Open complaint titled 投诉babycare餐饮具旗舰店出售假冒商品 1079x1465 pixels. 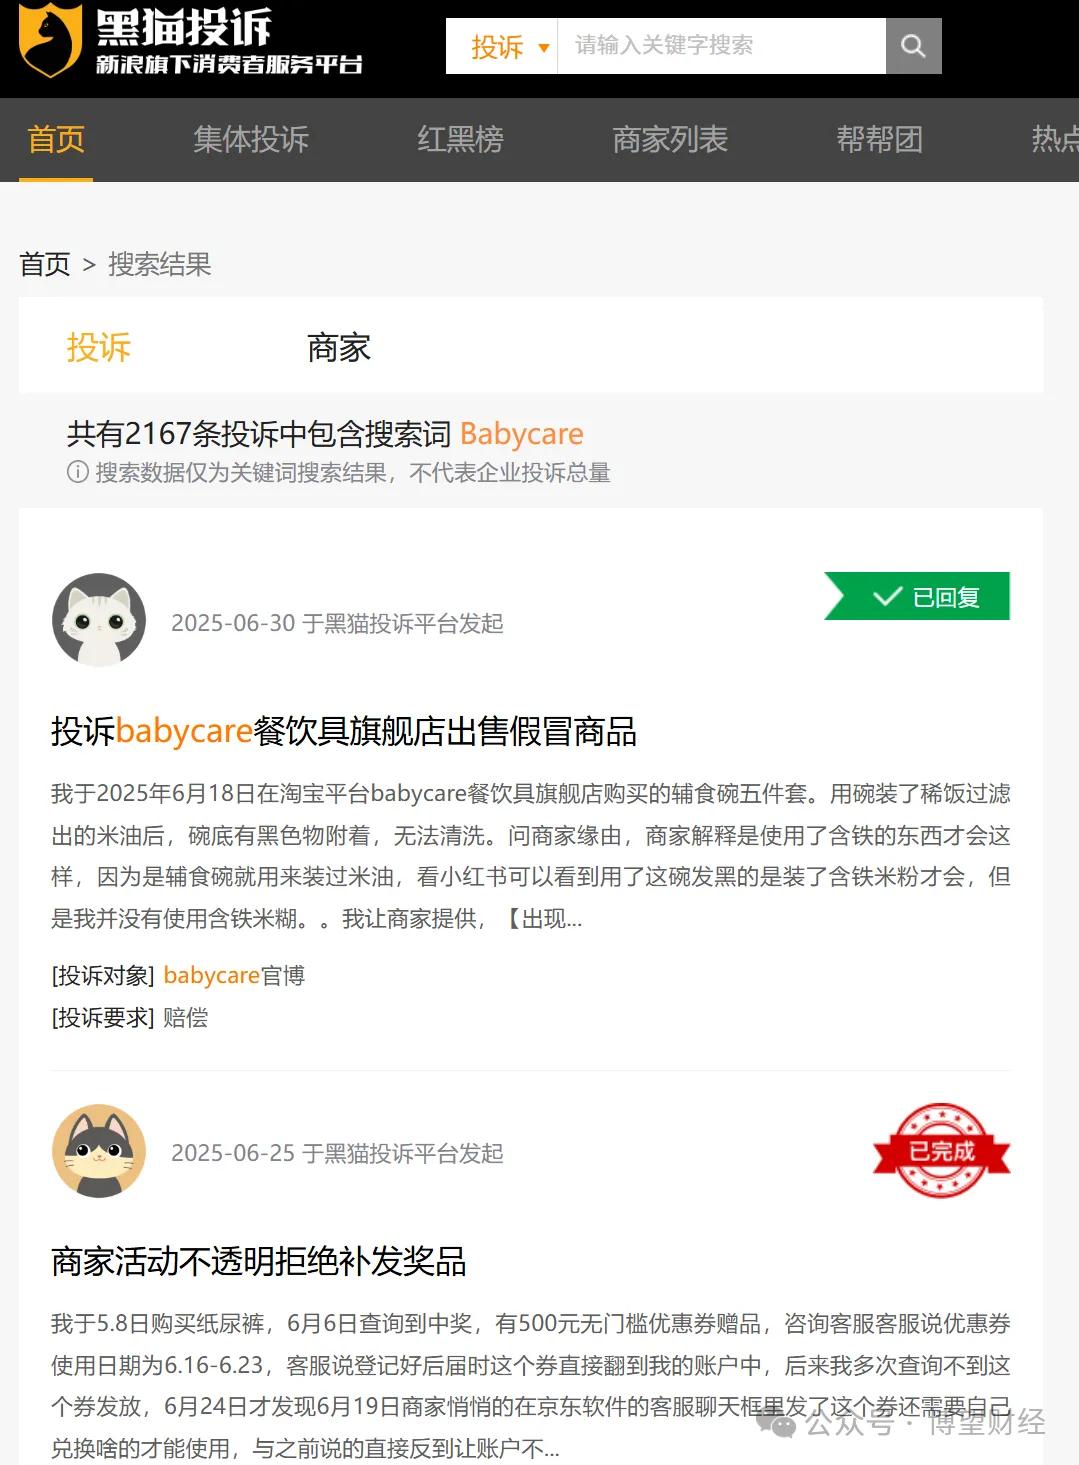(x=344, y=732)
